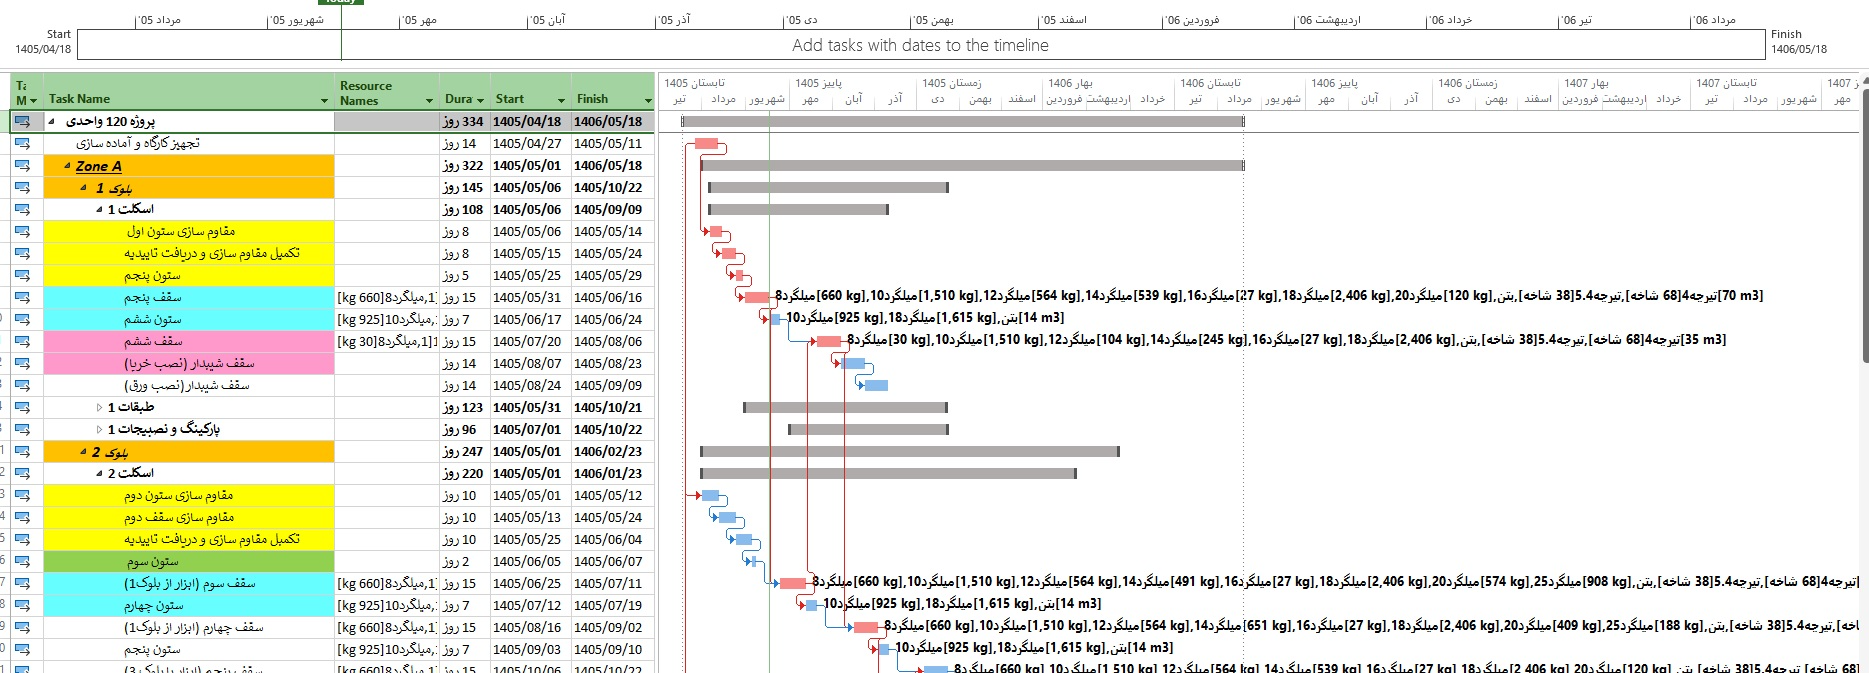Select finish date cell 1405/10/22 in بلوک 1 row
The width and height of the screenshot is (1869, 673).
pyautogui.click(x=613, y=187)
